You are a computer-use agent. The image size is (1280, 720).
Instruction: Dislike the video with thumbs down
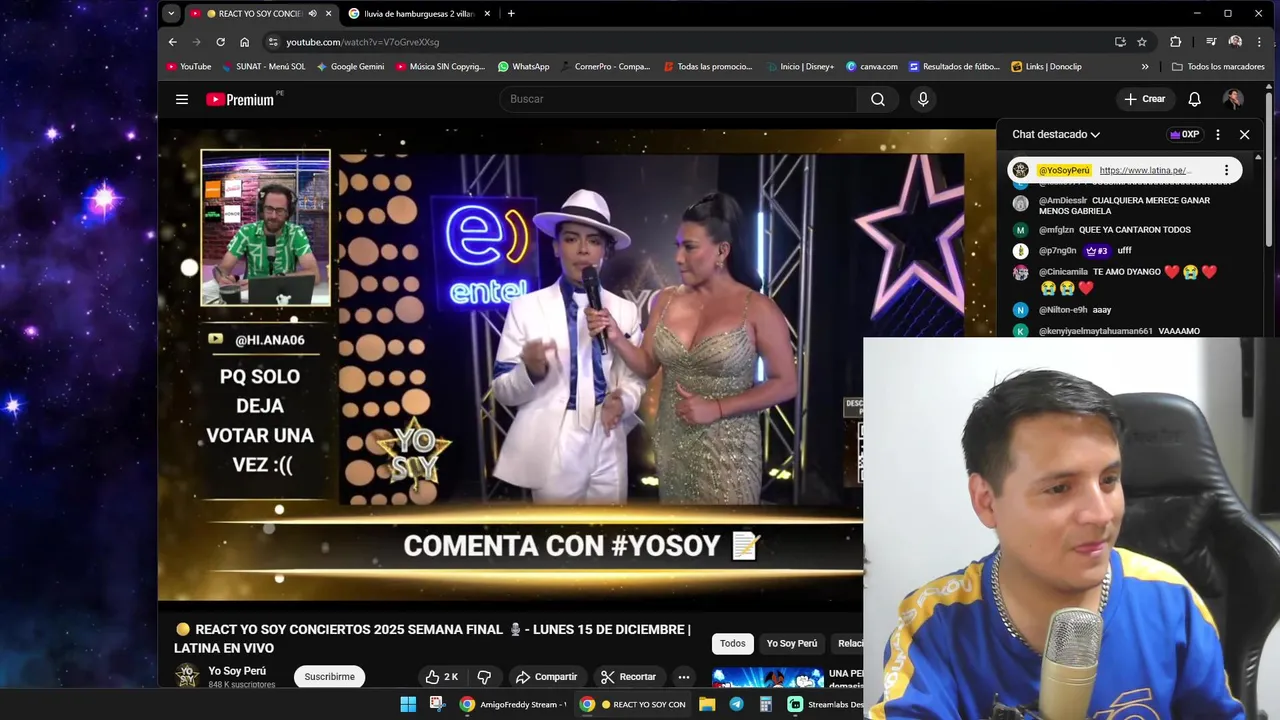pos(484,677)
